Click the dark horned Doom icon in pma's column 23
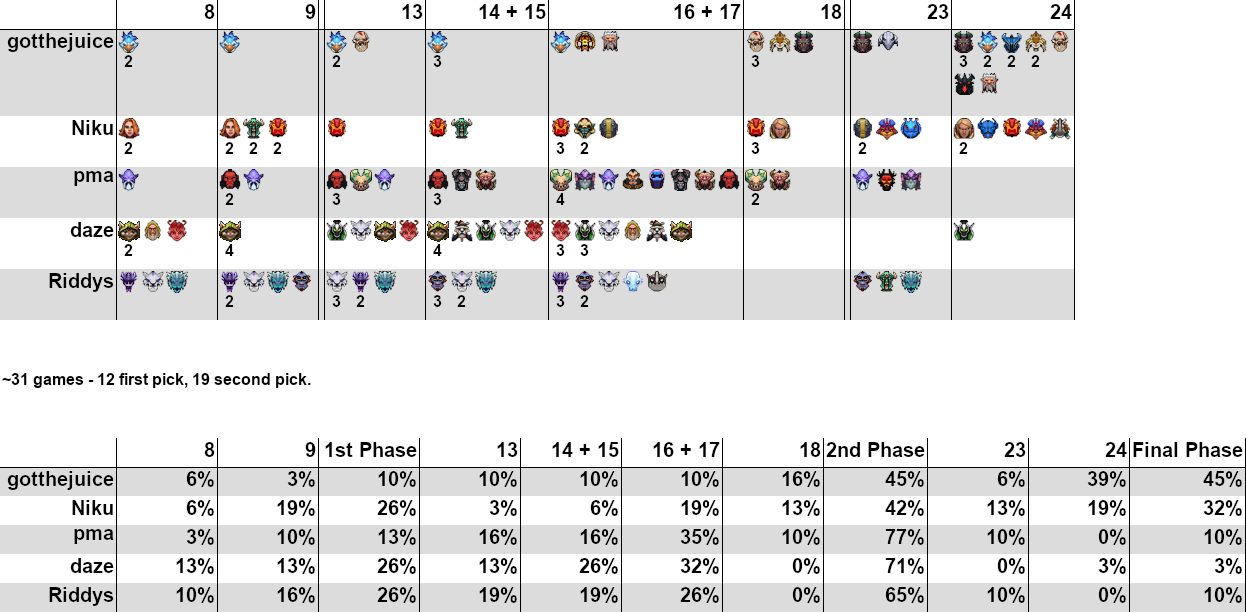The width and height of the screenshot is (1246, 612). (x=886, y=179)
